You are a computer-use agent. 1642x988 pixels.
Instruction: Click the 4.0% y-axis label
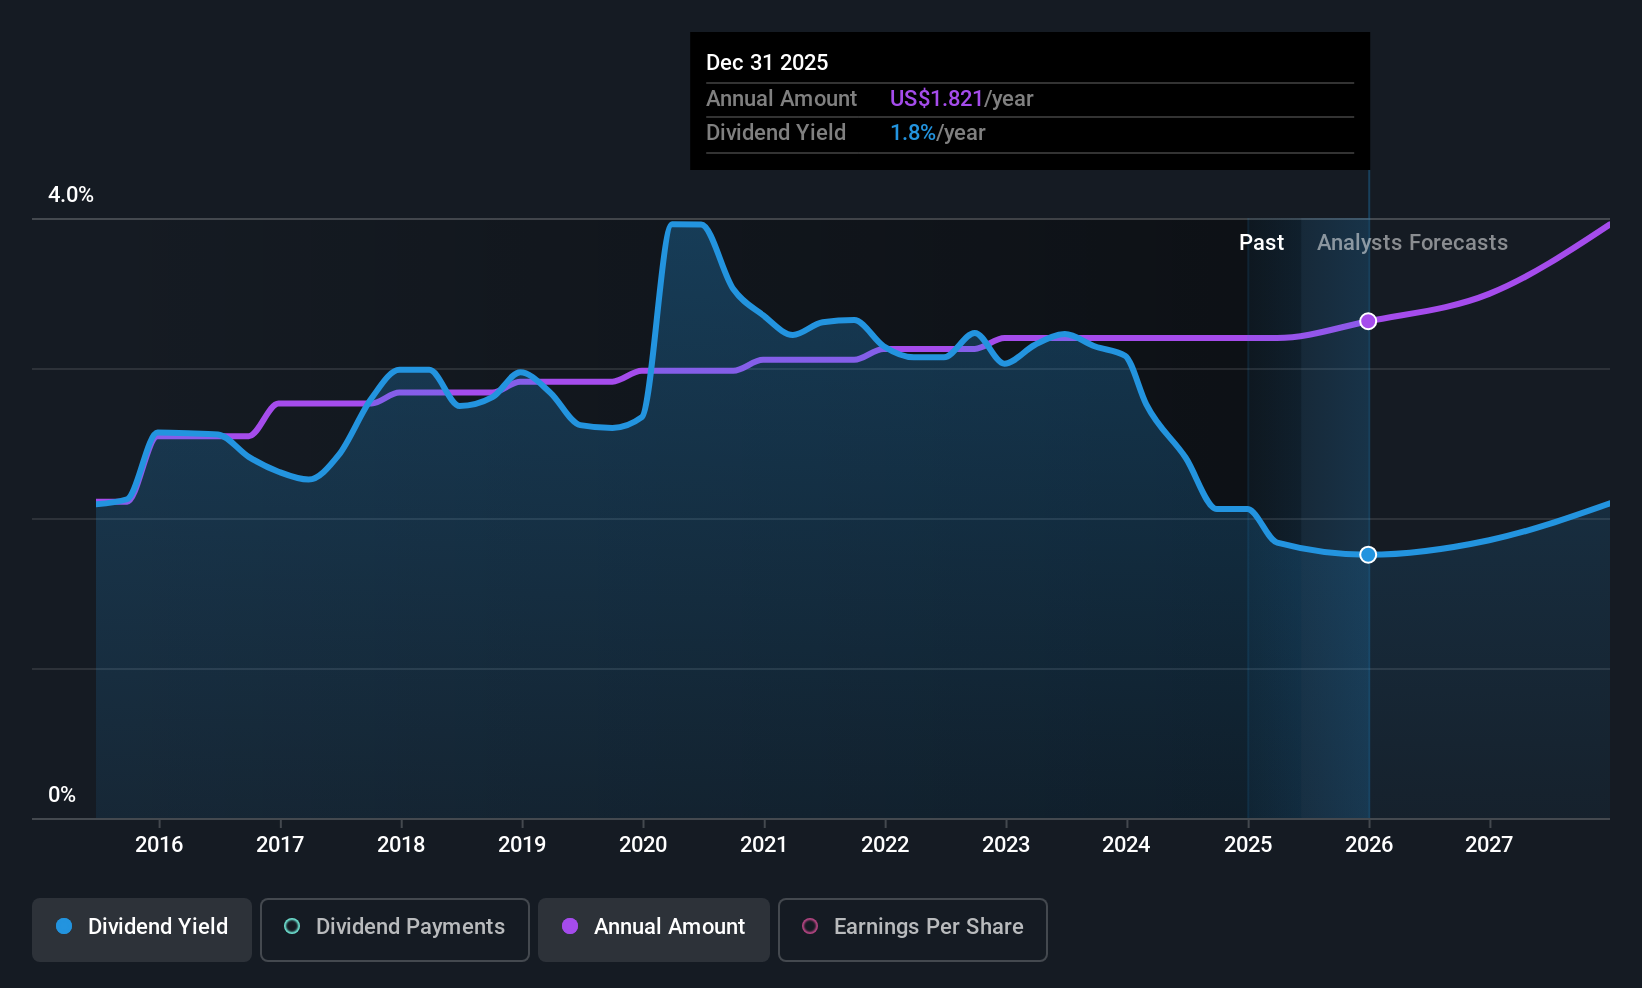[71, 195]
